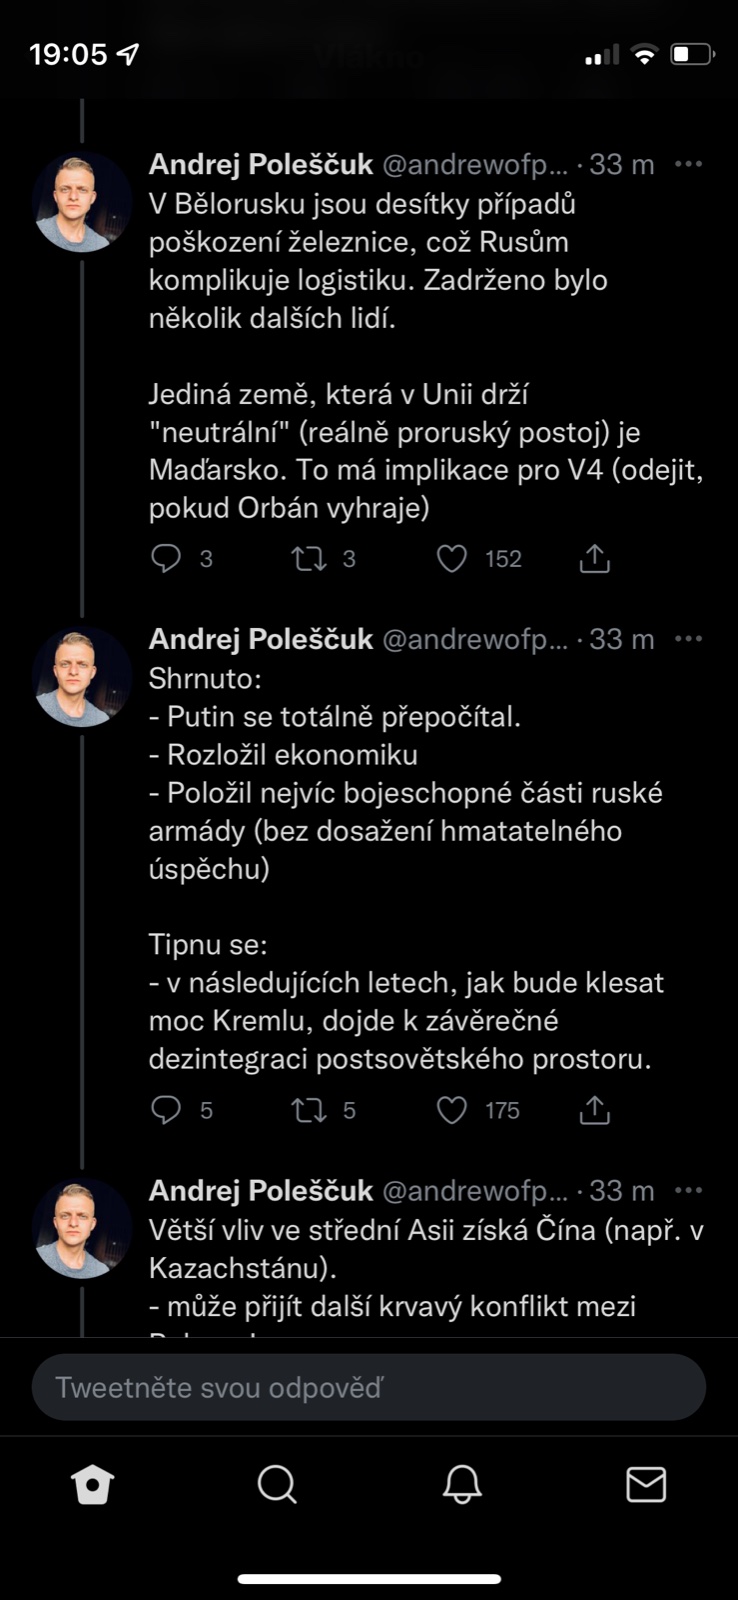Tap the Andrej Poleščuk name on 'Shrnuto' tweet

click(261, 639)
